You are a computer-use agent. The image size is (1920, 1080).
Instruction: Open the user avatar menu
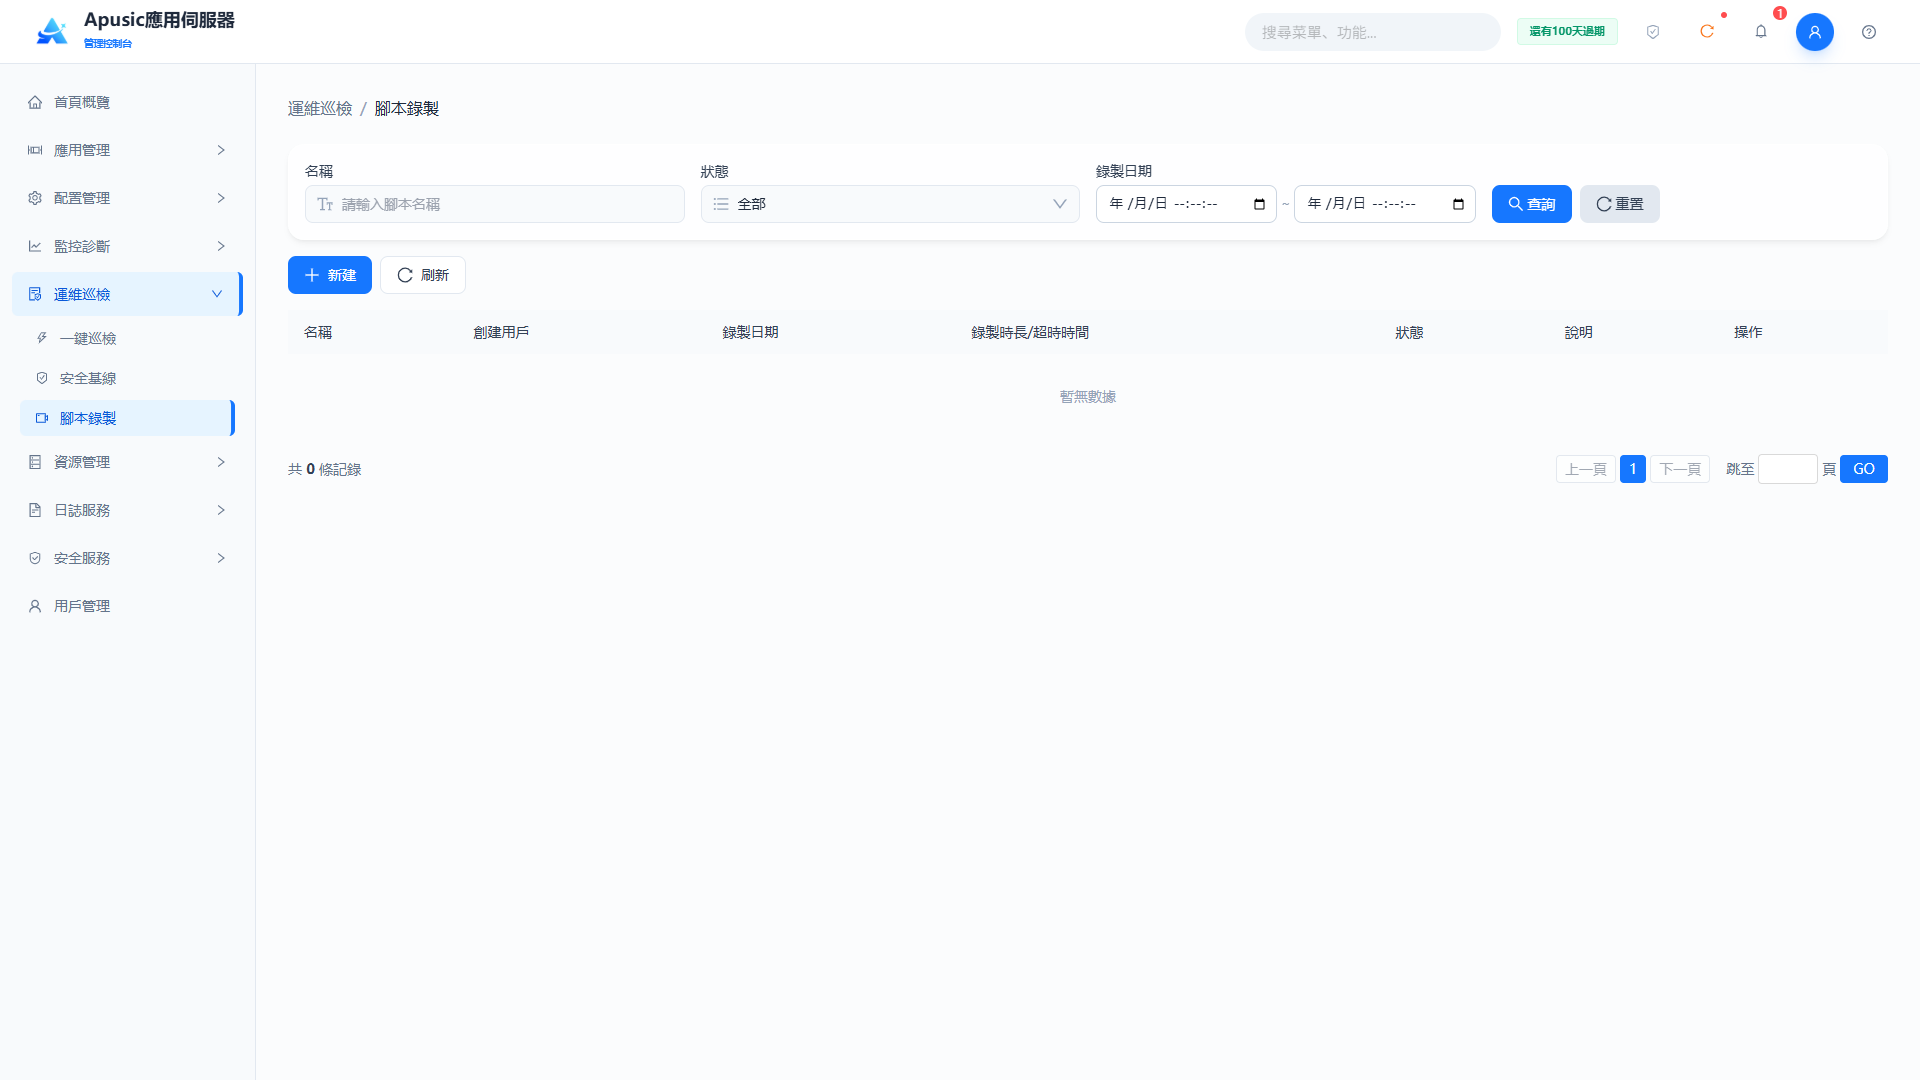tap(1815, 32)
